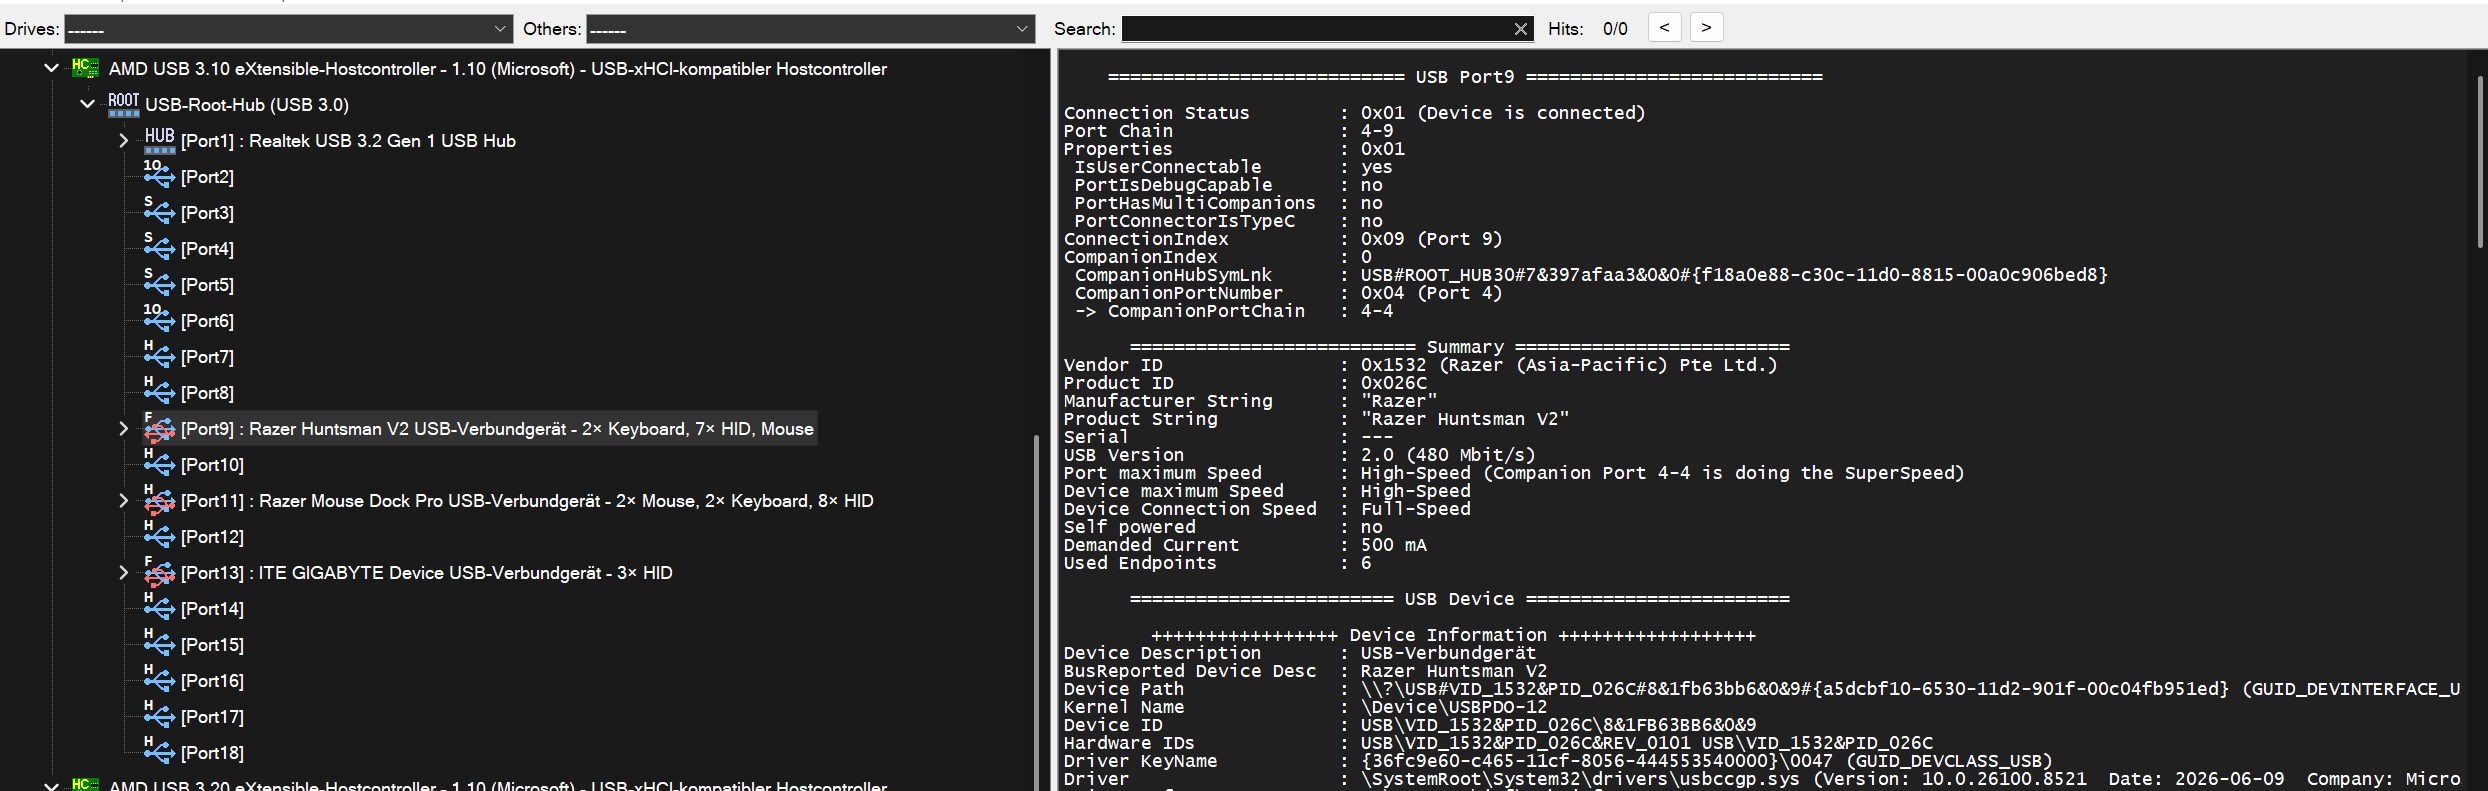
Task: Expand the Port13 ITE GIGABYTE Device node
Action: [x=123, y=572]
